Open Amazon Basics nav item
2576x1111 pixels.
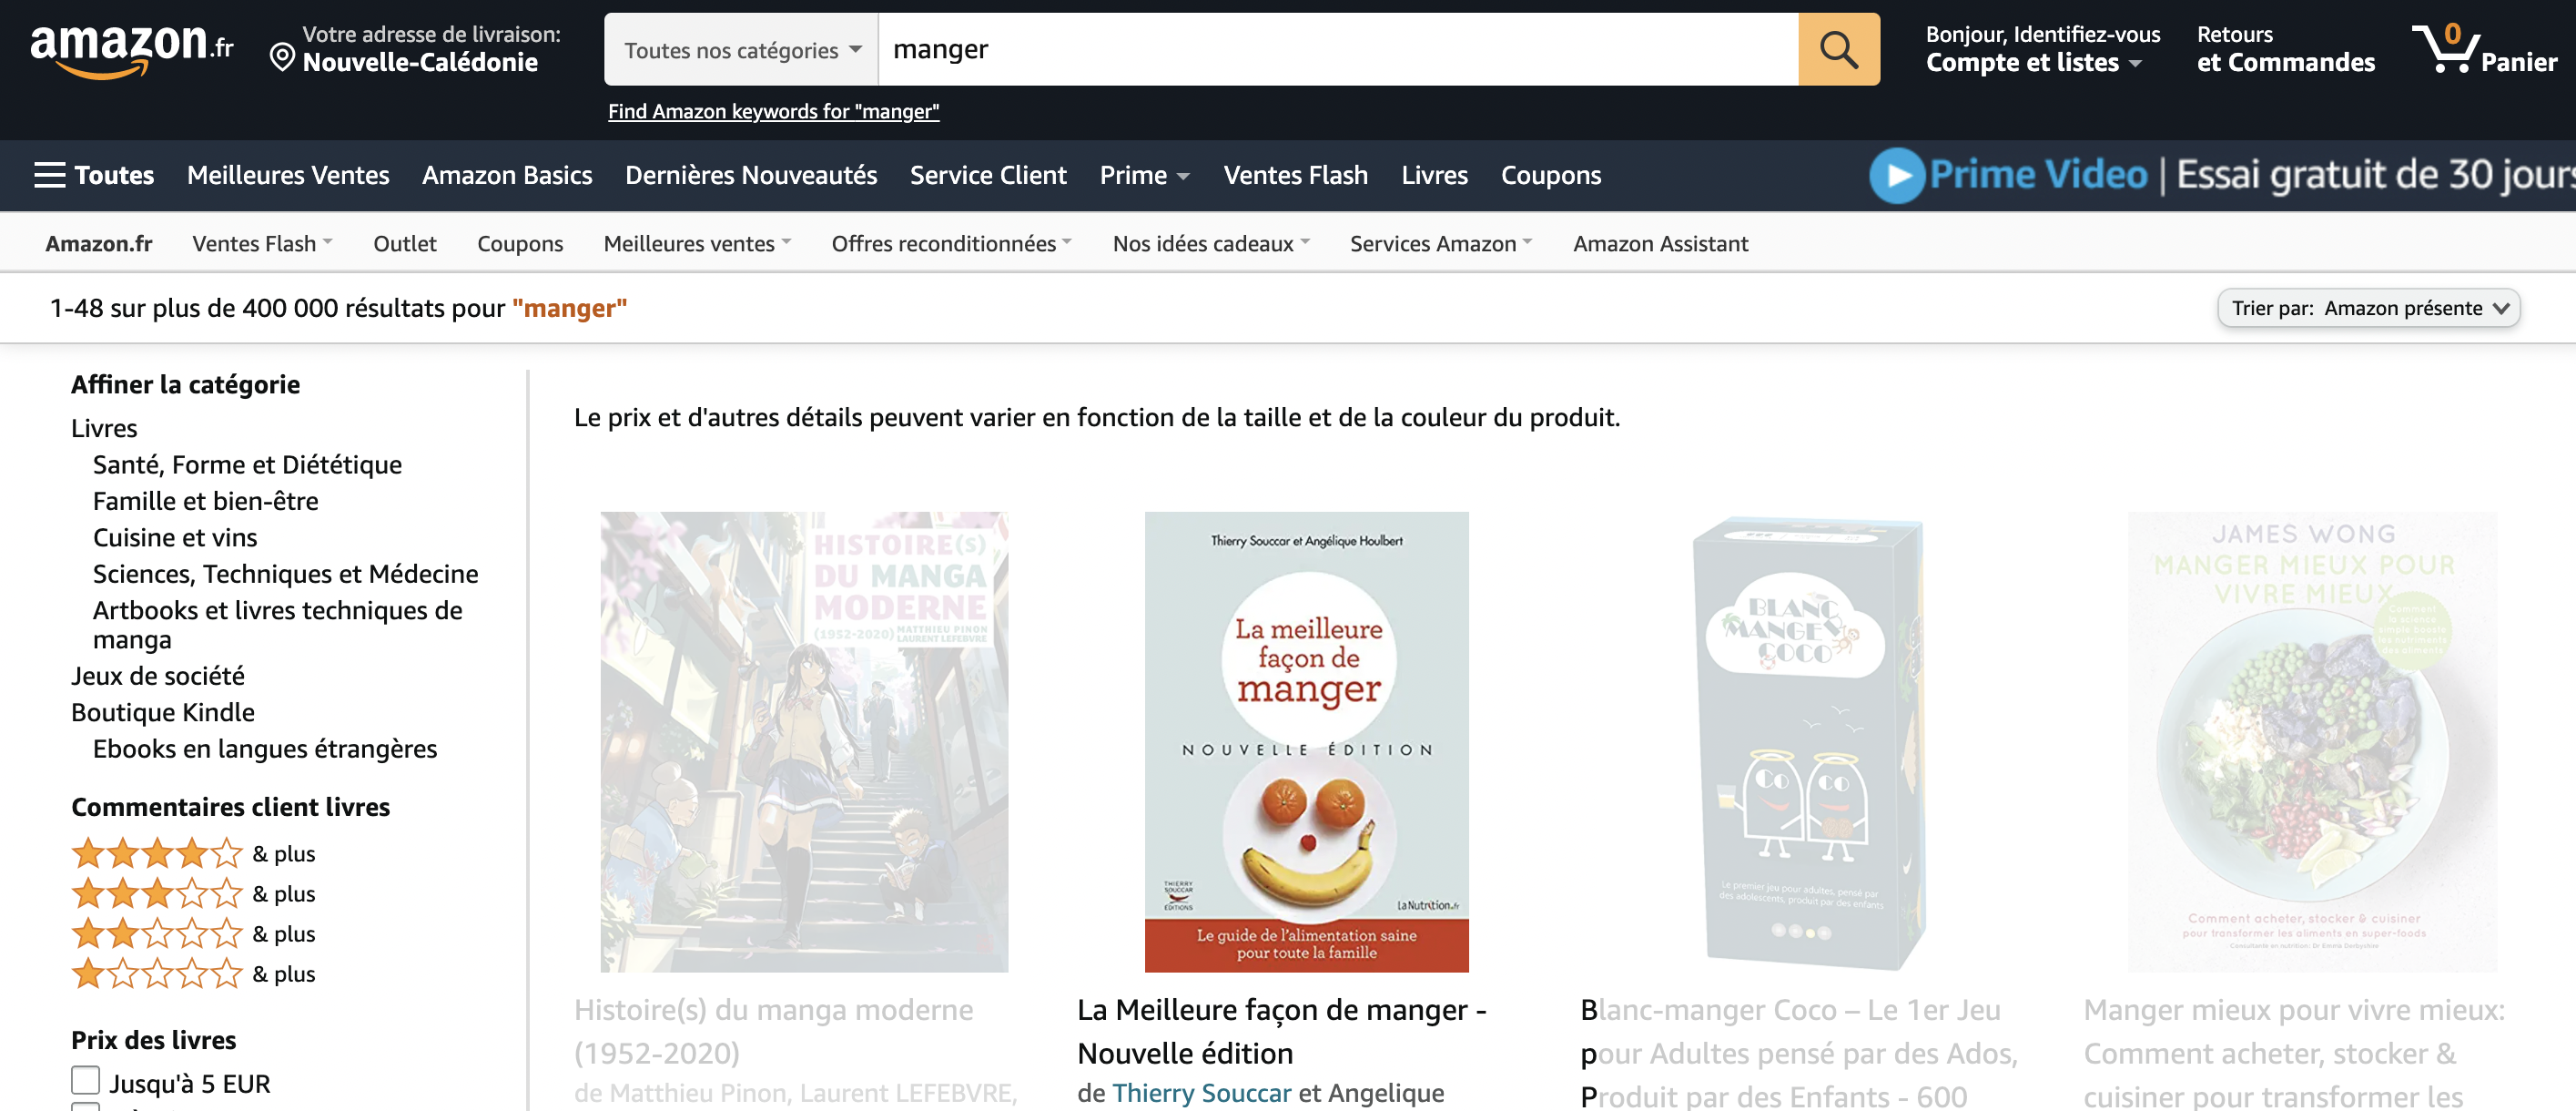click(507, 175)
